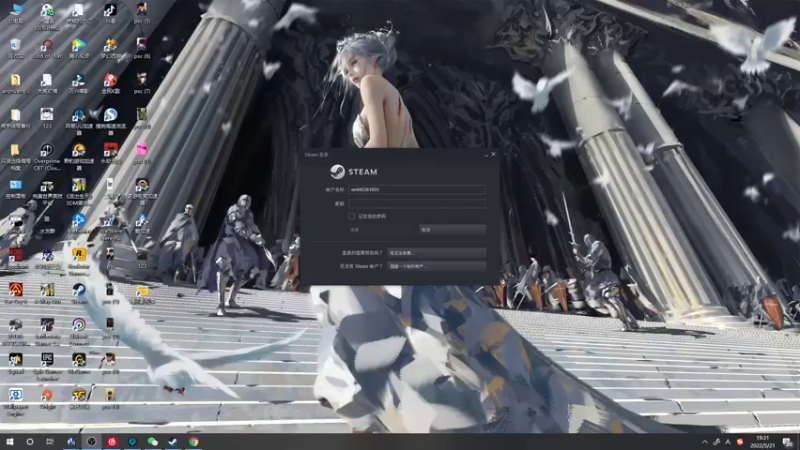Open Task View on the taskbar
800x450 pixels.
pyautogui.click(x=49, y=441)
